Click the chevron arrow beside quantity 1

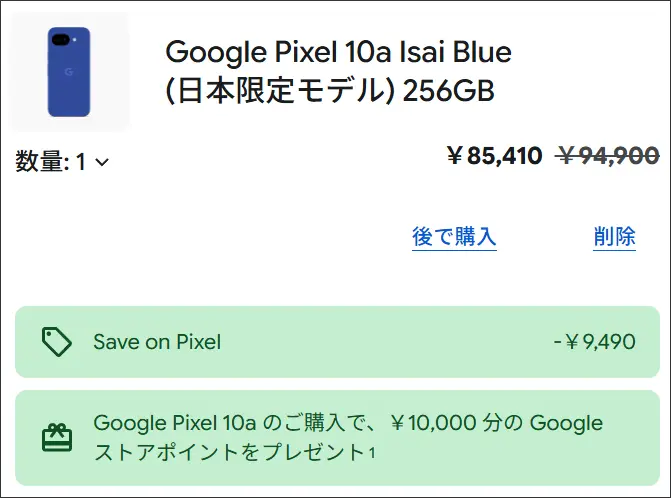tap(101, 162)
